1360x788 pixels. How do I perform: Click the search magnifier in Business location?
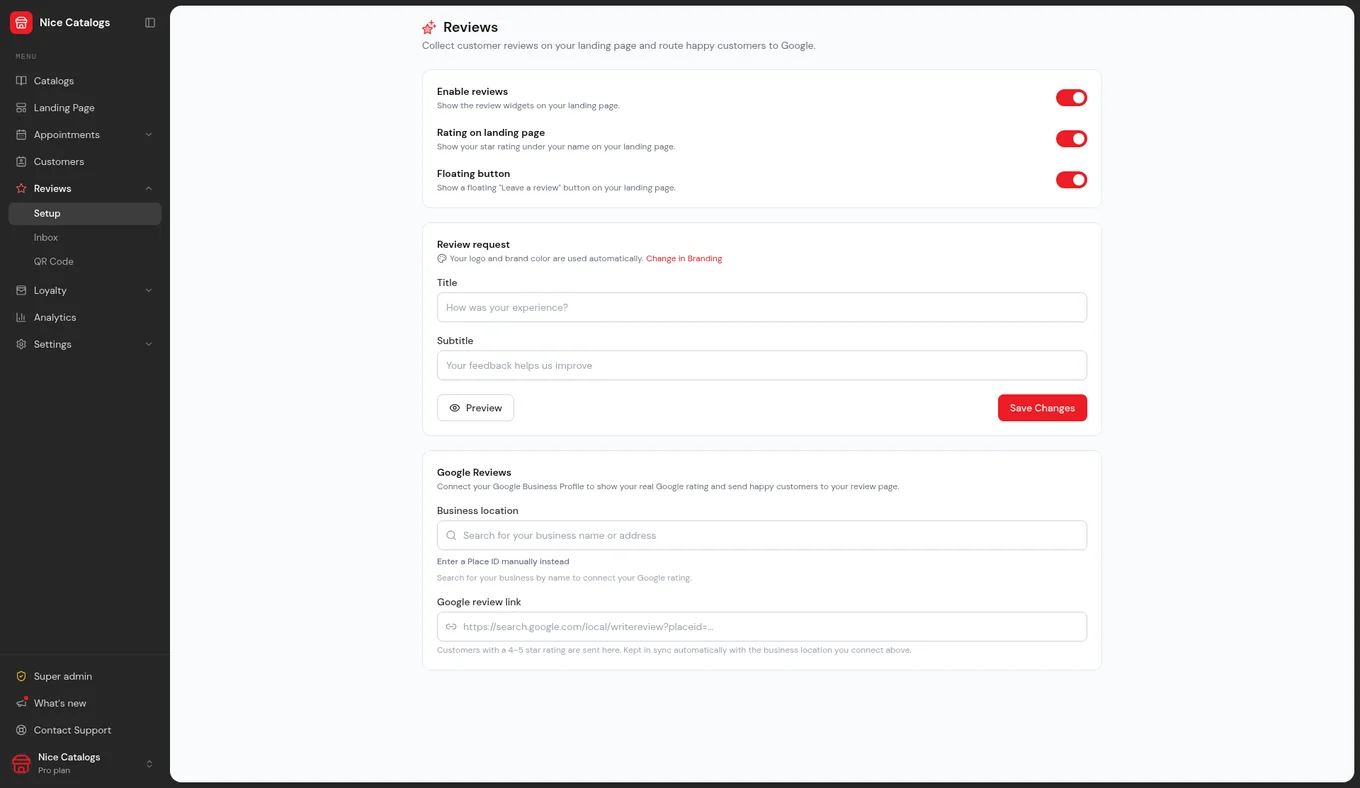451,536
